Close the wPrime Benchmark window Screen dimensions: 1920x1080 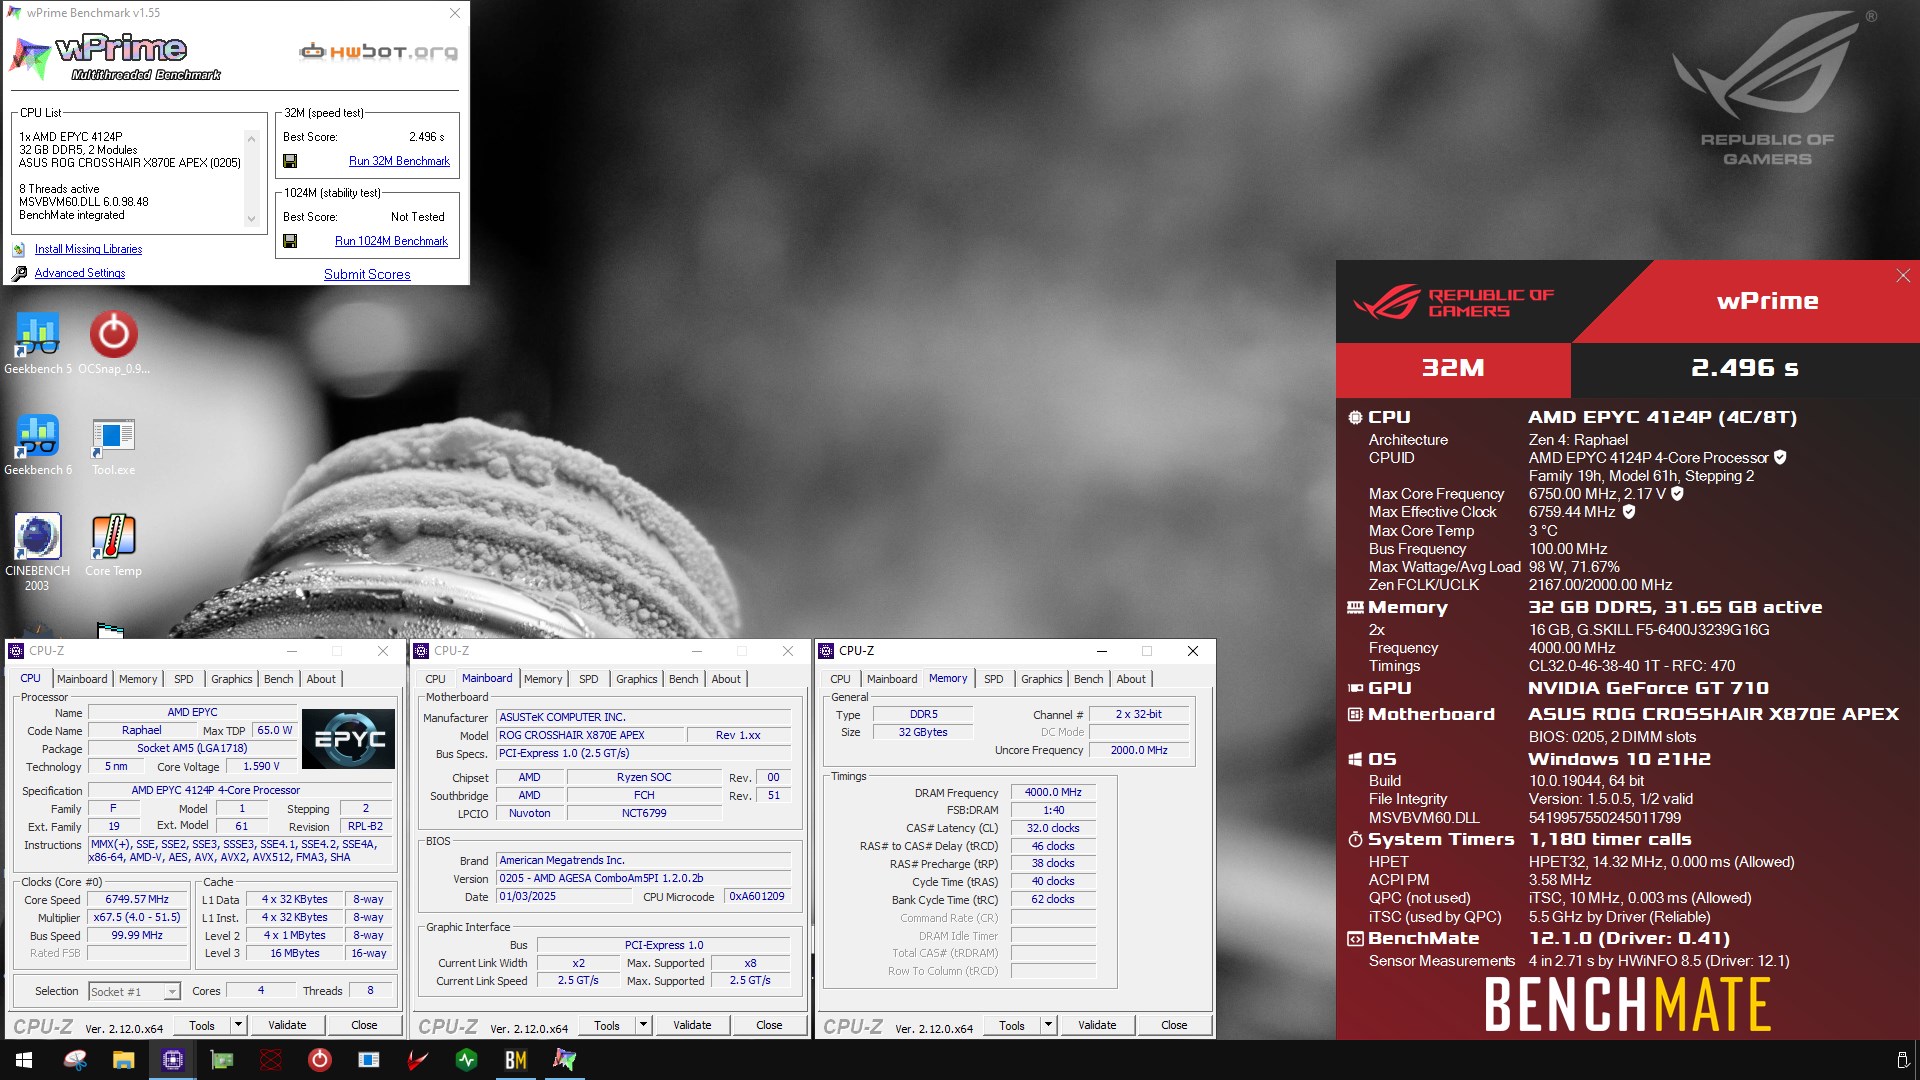tap(455, 13)
